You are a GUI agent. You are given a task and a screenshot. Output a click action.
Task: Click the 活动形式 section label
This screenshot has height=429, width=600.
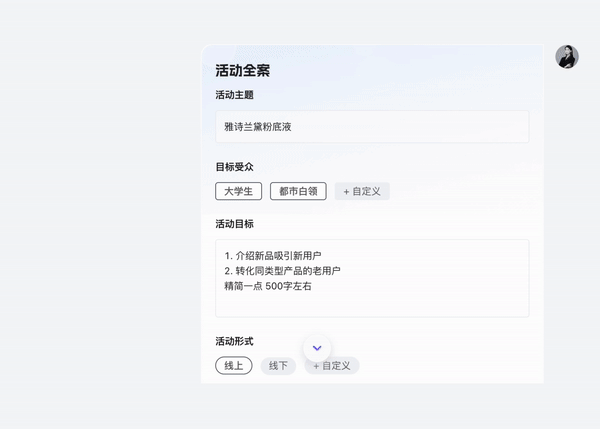click(x=234, y=341)
